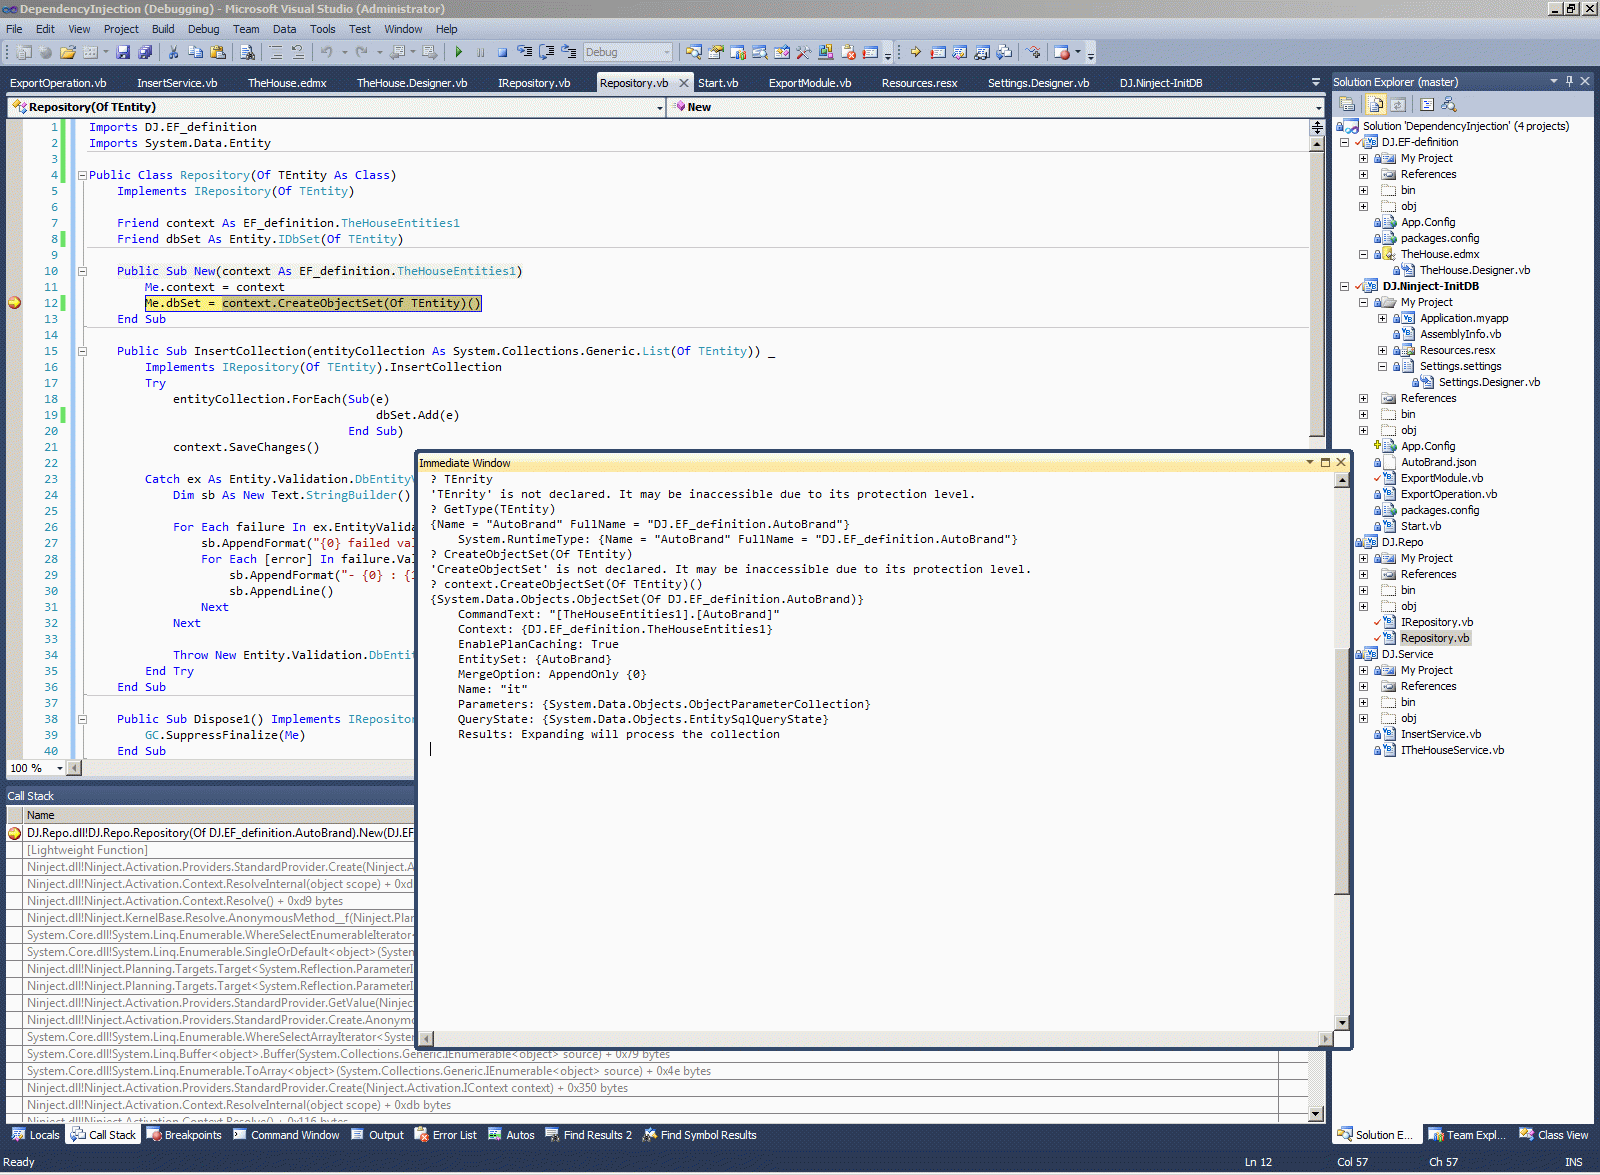
Task: Click the Find in Files icon
Action: (x=247, y=52)
